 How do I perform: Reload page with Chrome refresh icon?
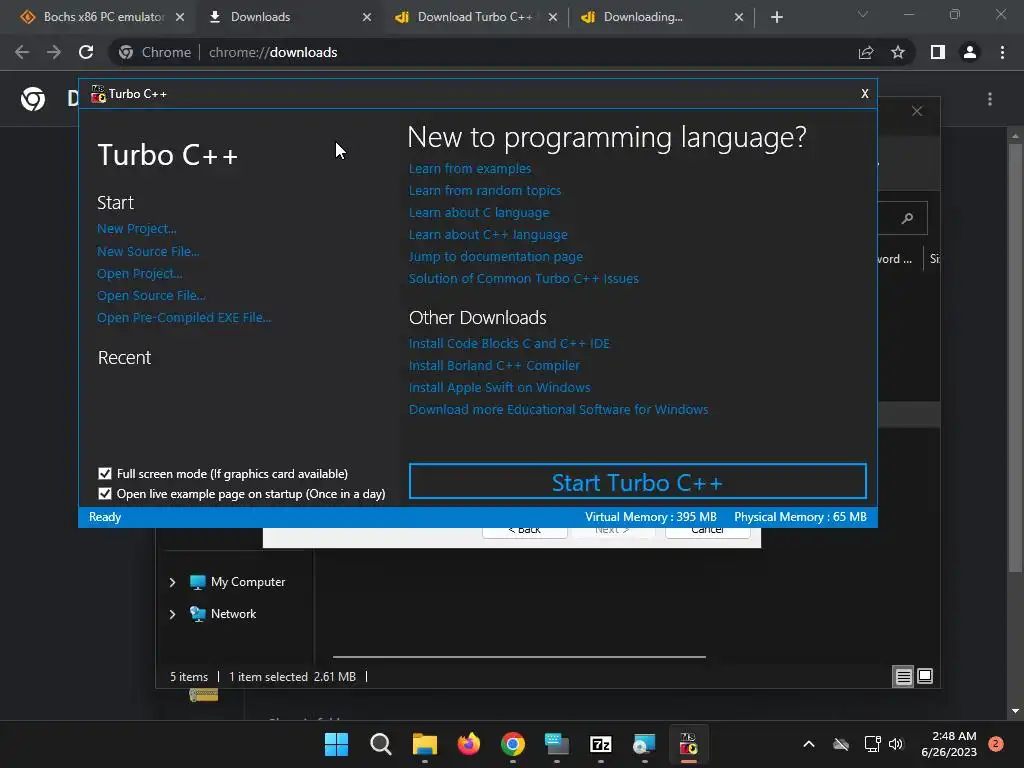pyautogui.click(x=86, y=52)
